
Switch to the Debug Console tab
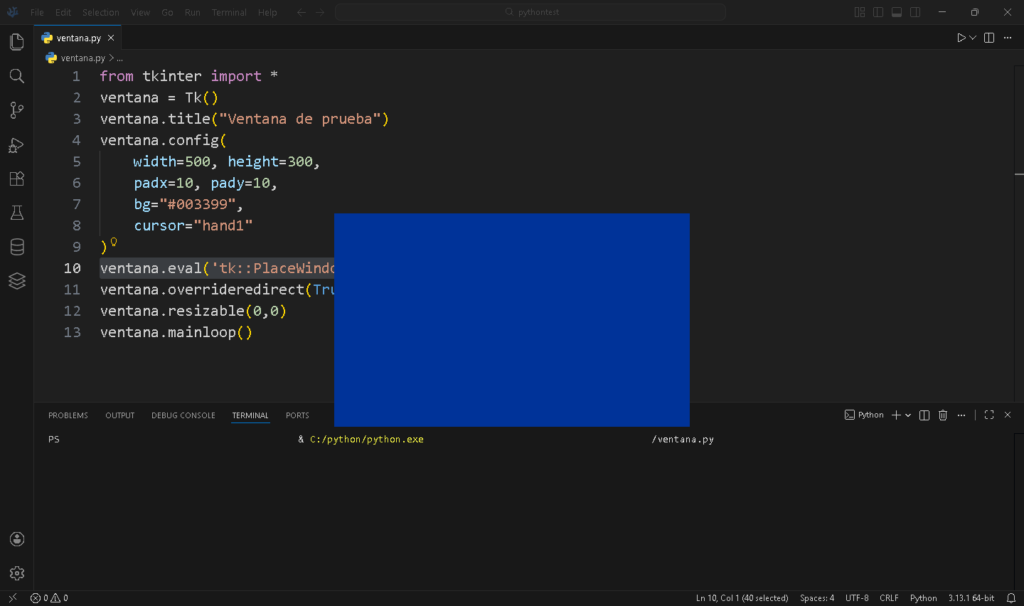point(183,415)
